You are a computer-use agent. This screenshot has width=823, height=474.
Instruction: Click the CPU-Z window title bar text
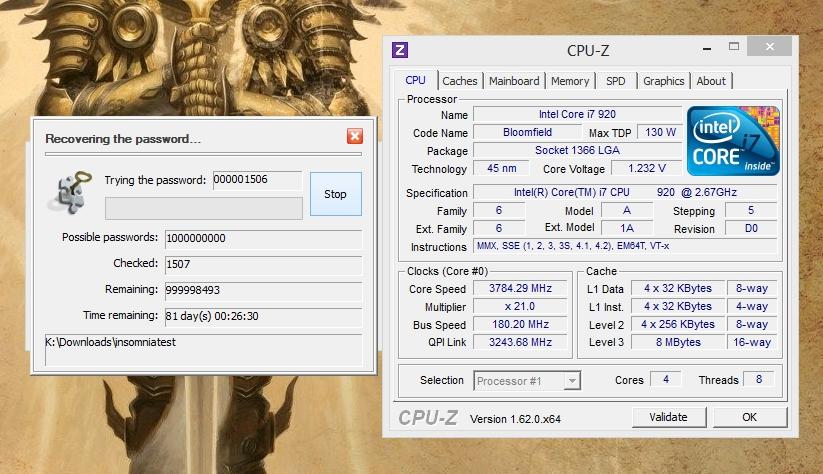coord(588,51)
